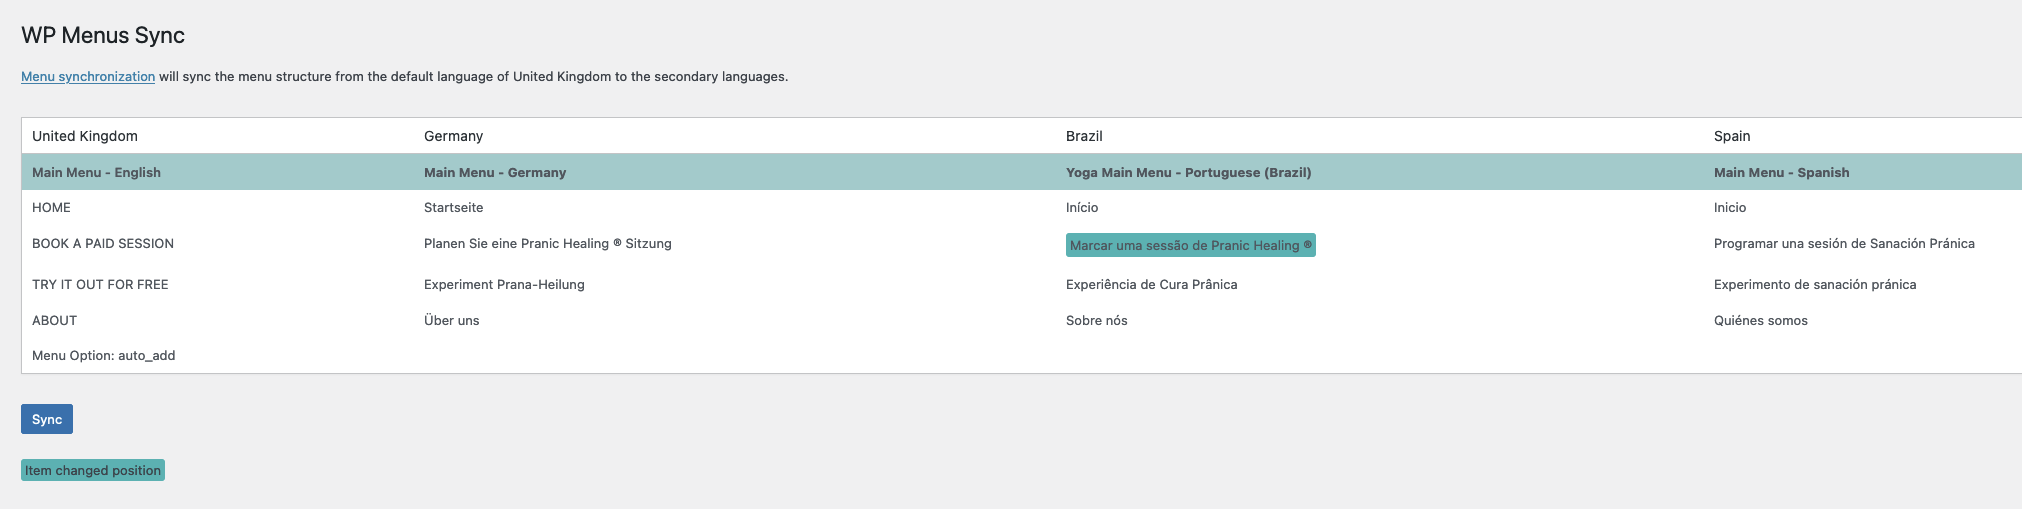This screenshot has width=2022, height=509.
Task: Click the ABOUT menu item
Action: [54, 320]
